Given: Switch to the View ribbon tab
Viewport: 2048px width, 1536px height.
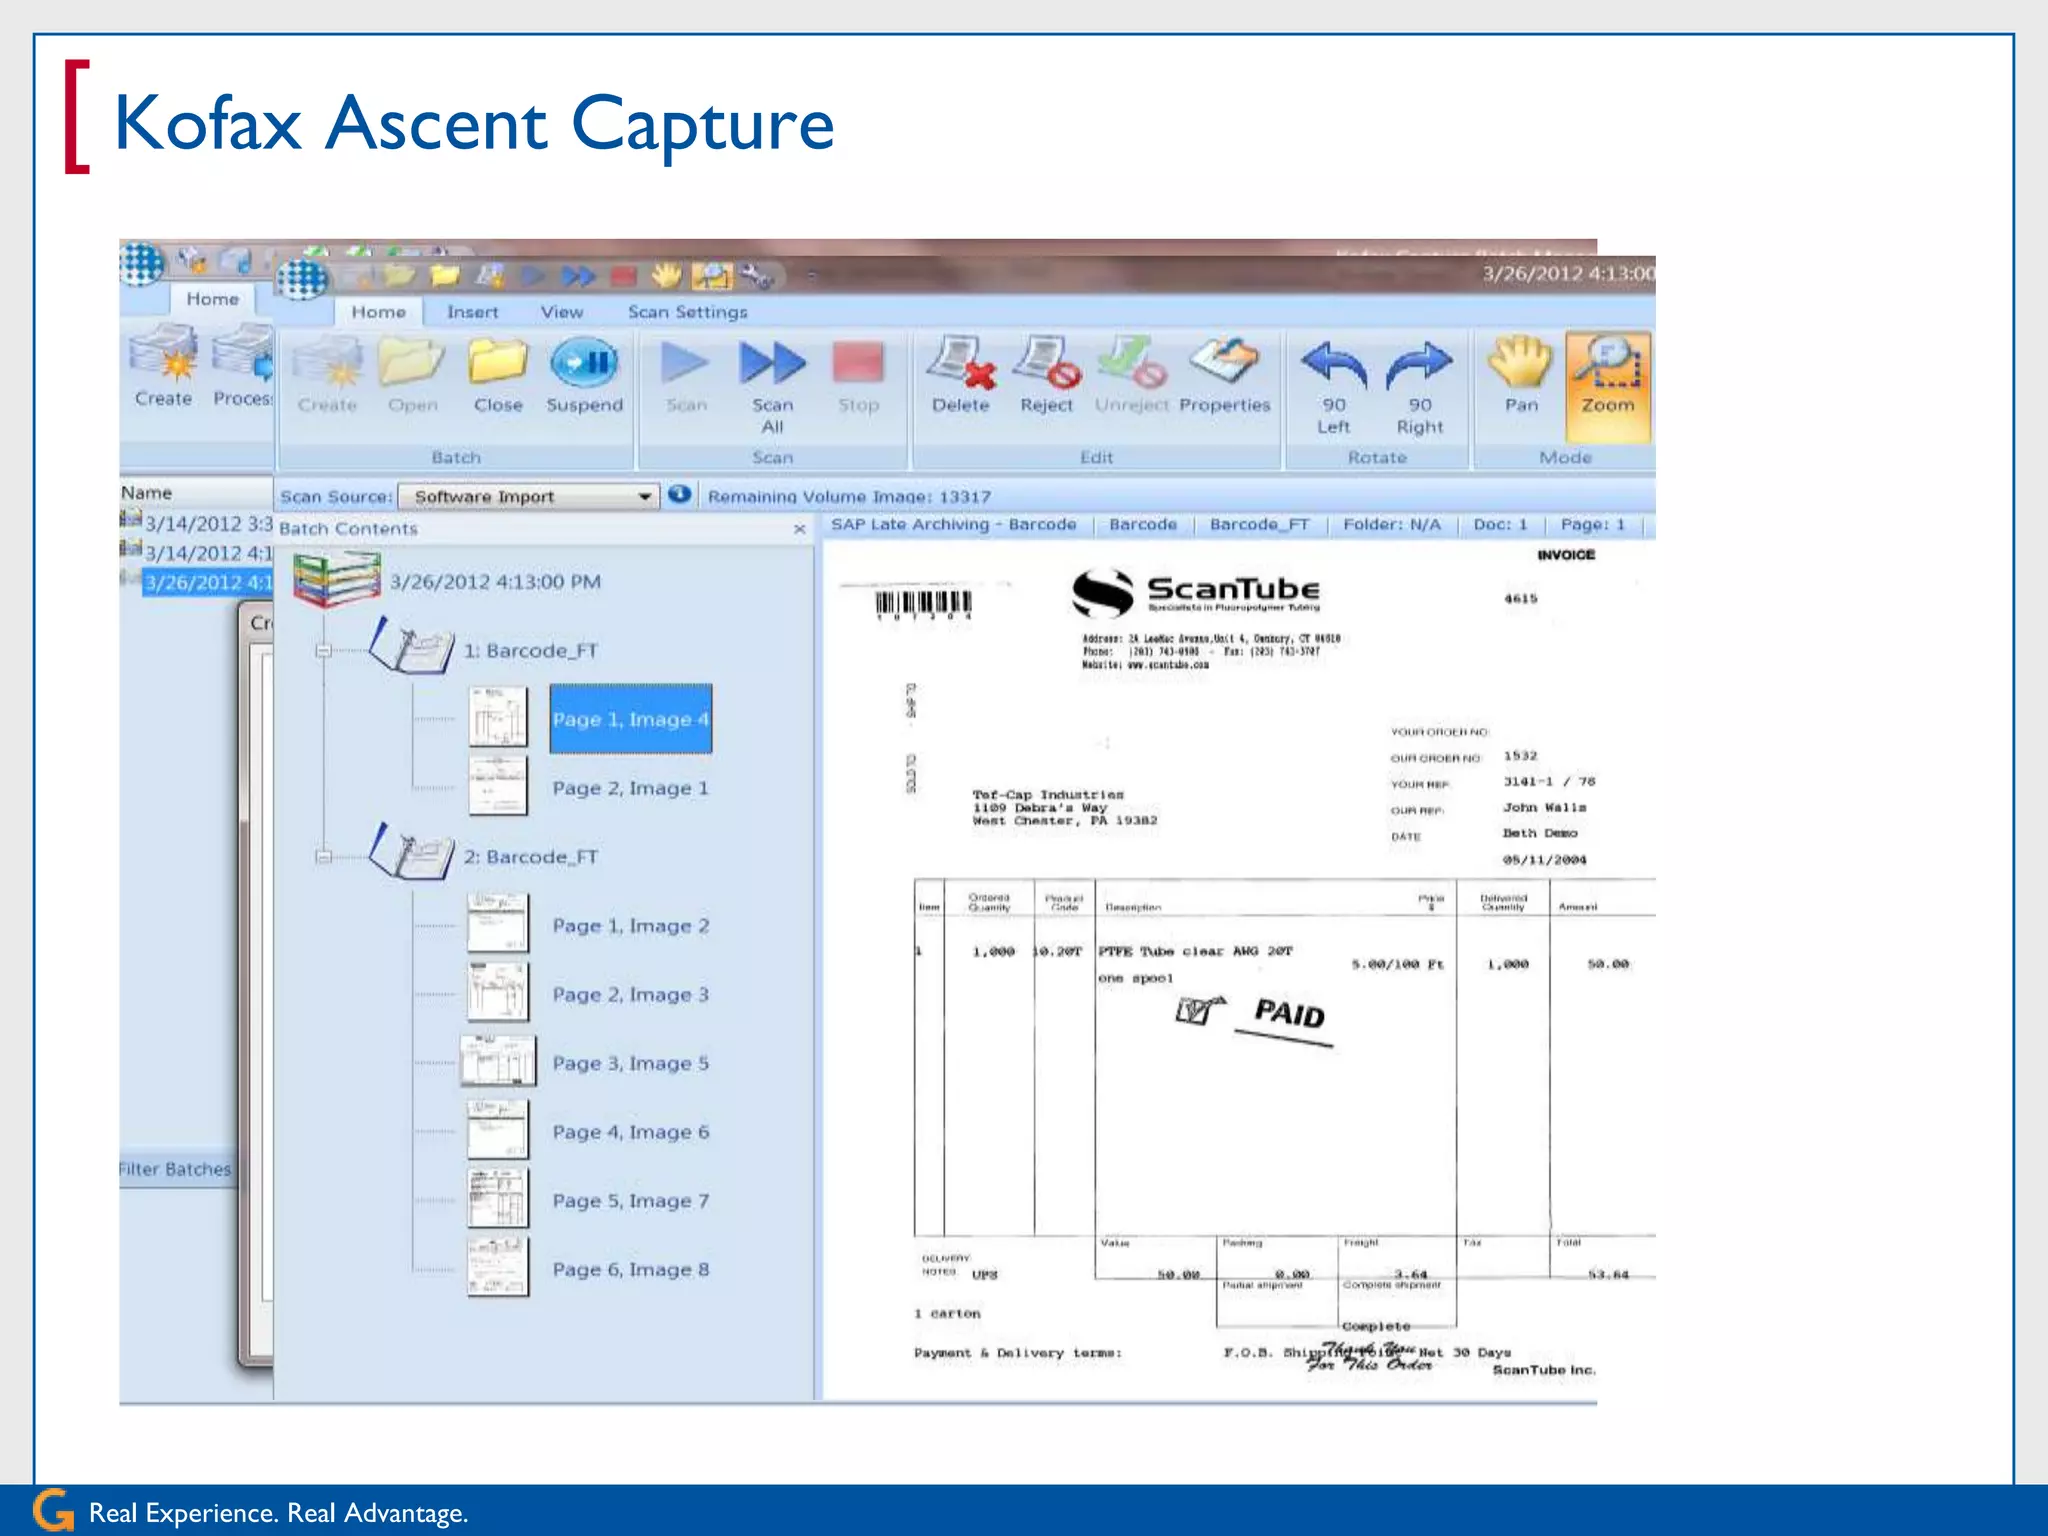Looking at the screenshot, I should point(562,312).
